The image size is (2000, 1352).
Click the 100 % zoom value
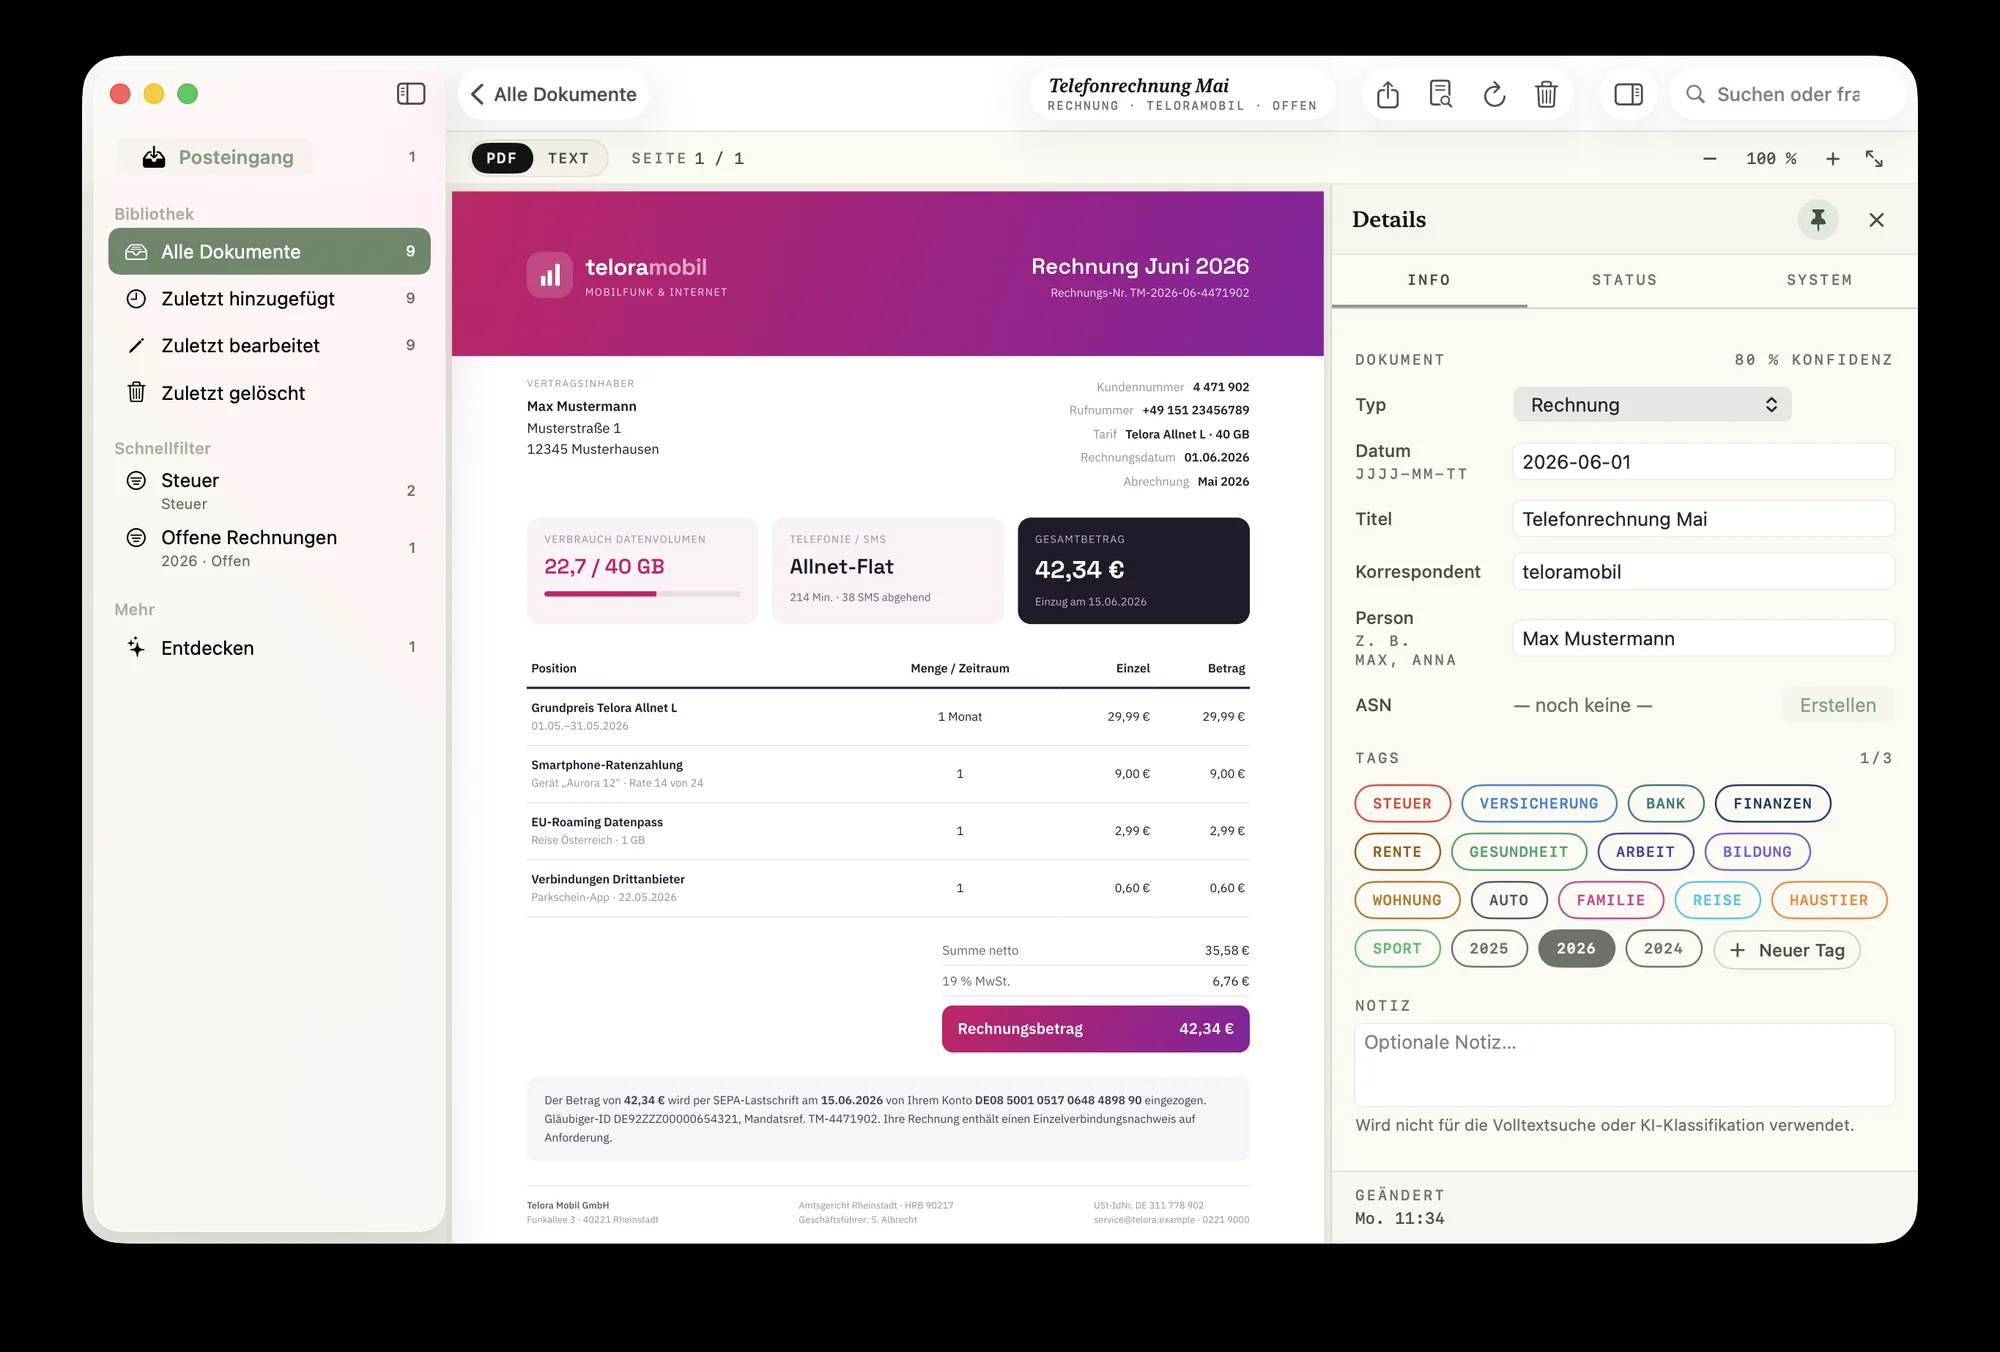(x=1771, y=159)
